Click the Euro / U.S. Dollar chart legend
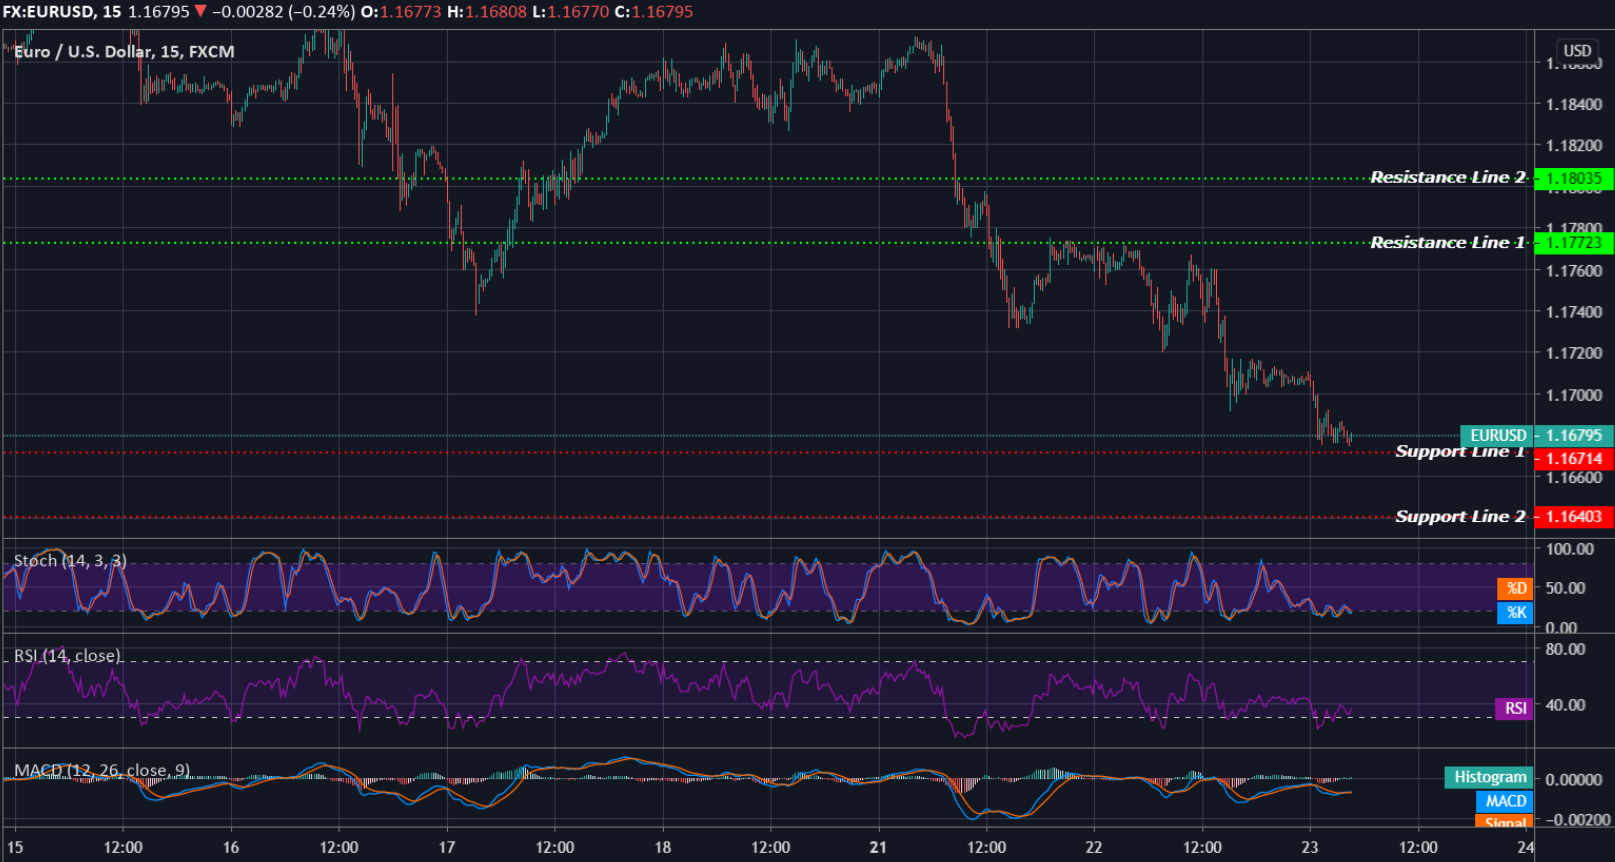The width and height of the screenshot is (1615, 862). pos(124,51)
